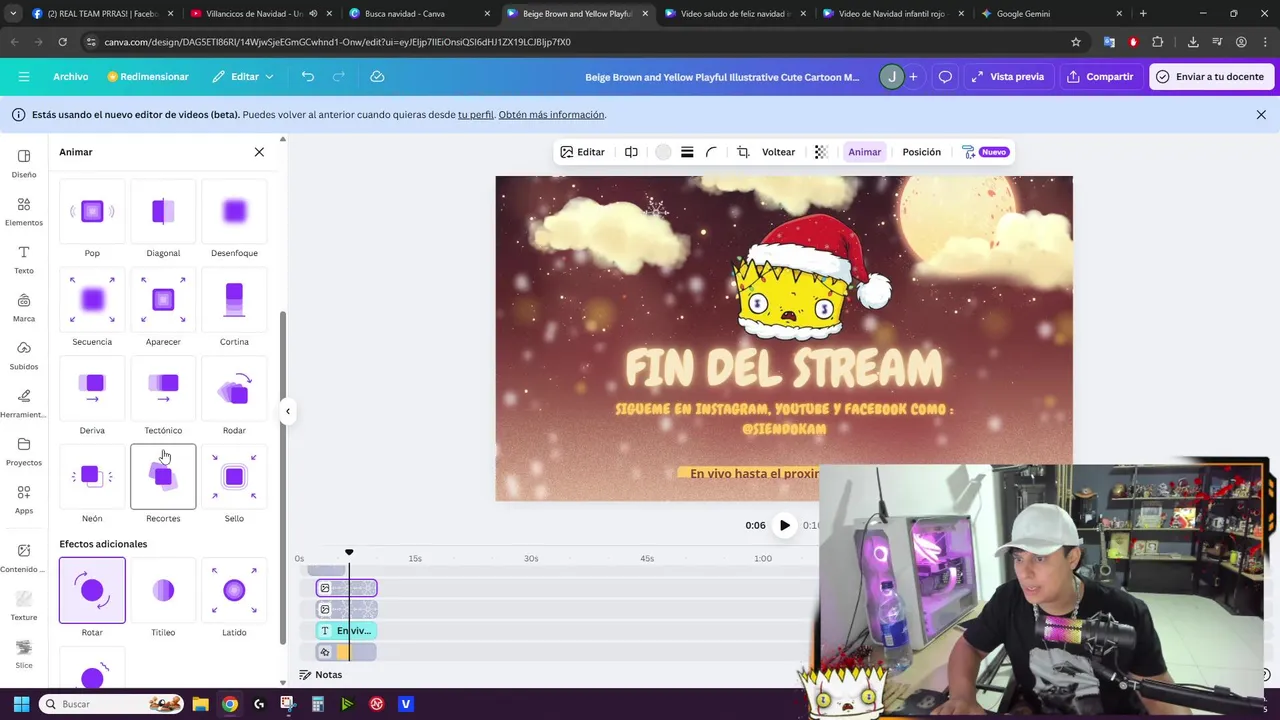This screenshot has width=1280, height=720.
Task: Toggle the Rotar additional effect
Action: click(x=92, y=591)
